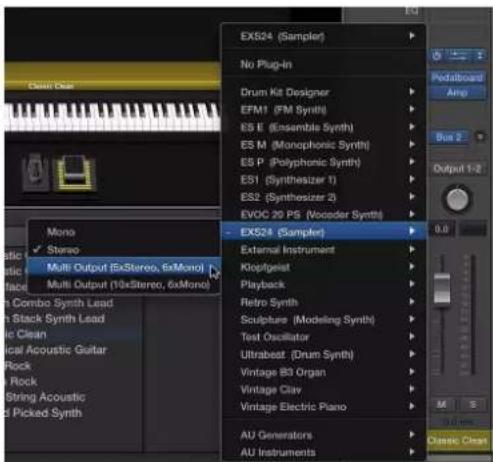
Task: Click the 0.0 volume value field
Action: point(441,229)
